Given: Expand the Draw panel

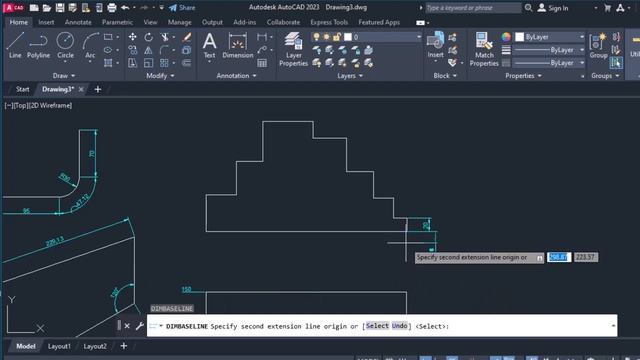Looking at the screenshot, I should click(x=64, y=76).
